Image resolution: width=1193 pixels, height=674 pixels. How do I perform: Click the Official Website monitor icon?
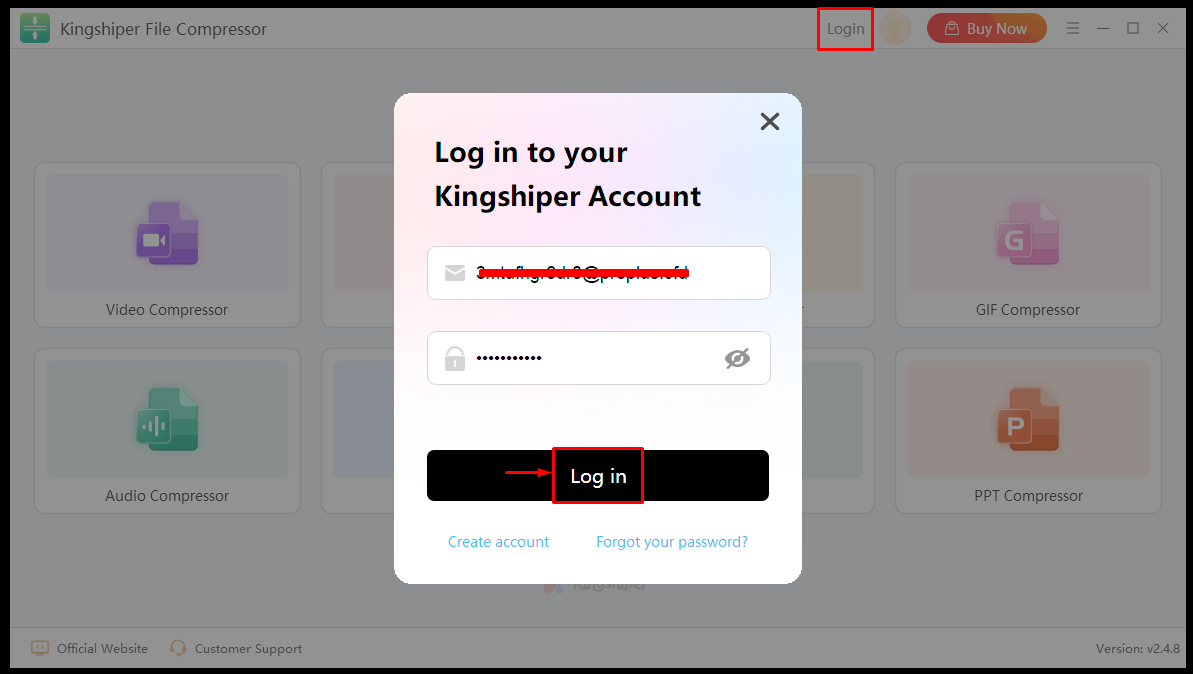pos(40,648)
